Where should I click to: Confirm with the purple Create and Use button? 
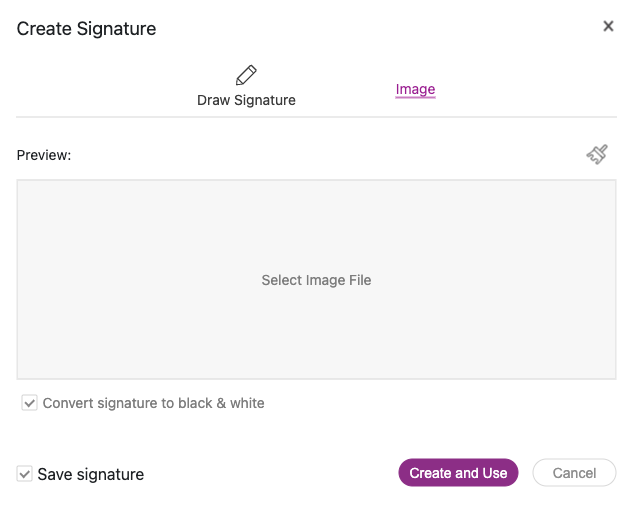[x=458, y=473]
